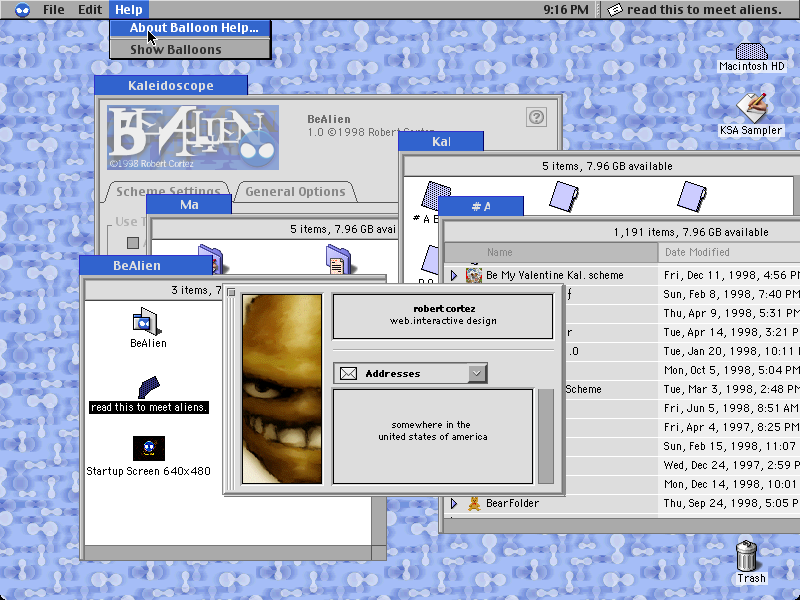This screenshot has width=800, height=600.
Task: Click the date 'Fri, Apr 4, 1997, 8:25 PM'
Action: click(732, 427)
